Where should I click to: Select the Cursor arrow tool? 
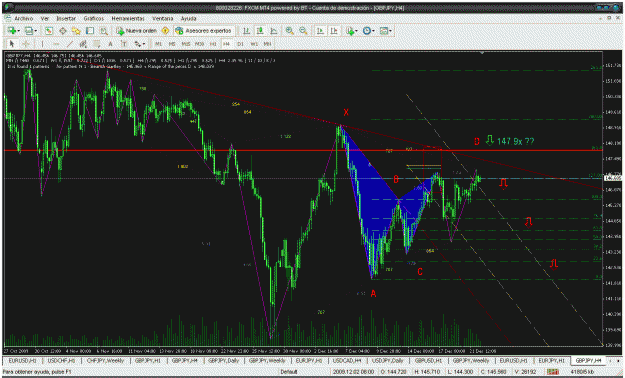12,44
